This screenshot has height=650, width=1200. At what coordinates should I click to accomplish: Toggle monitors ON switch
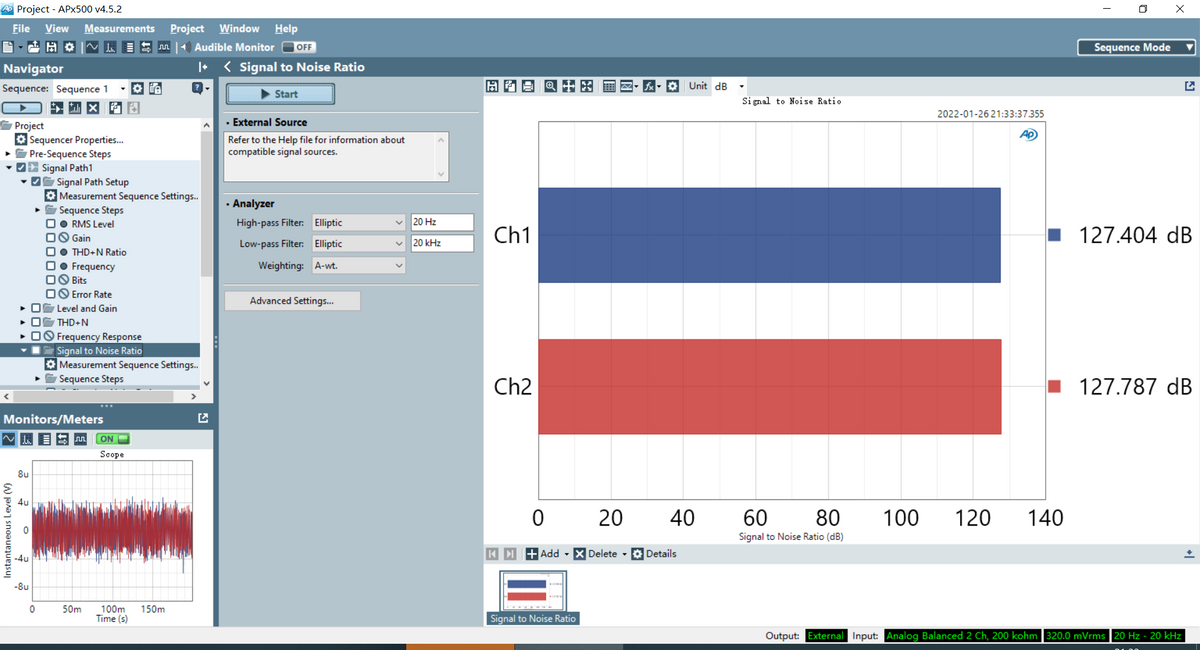tap(113, 439)
